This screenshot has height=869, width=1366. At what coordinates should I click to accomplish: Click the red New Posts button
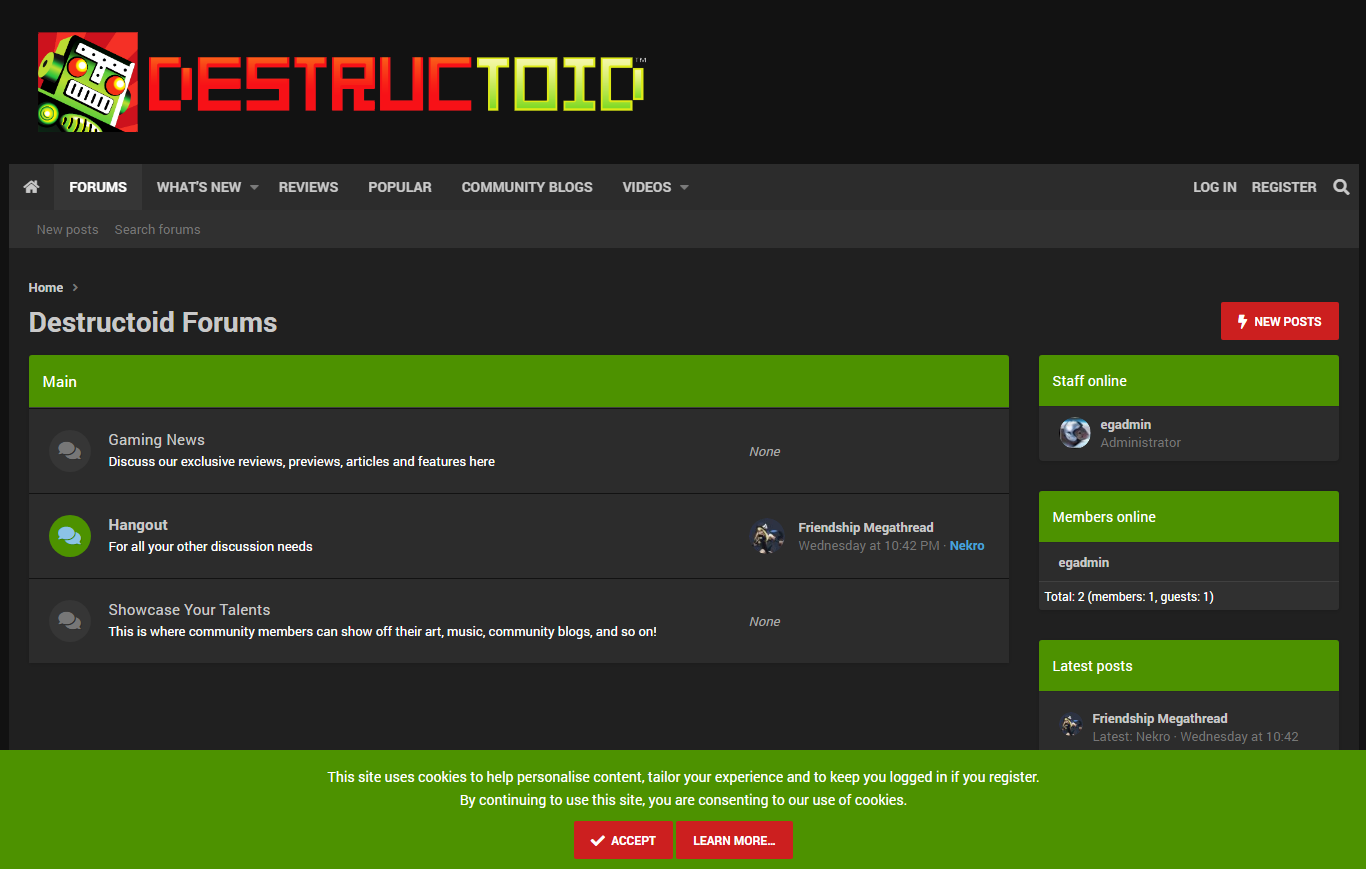[x=1280, y=321]
